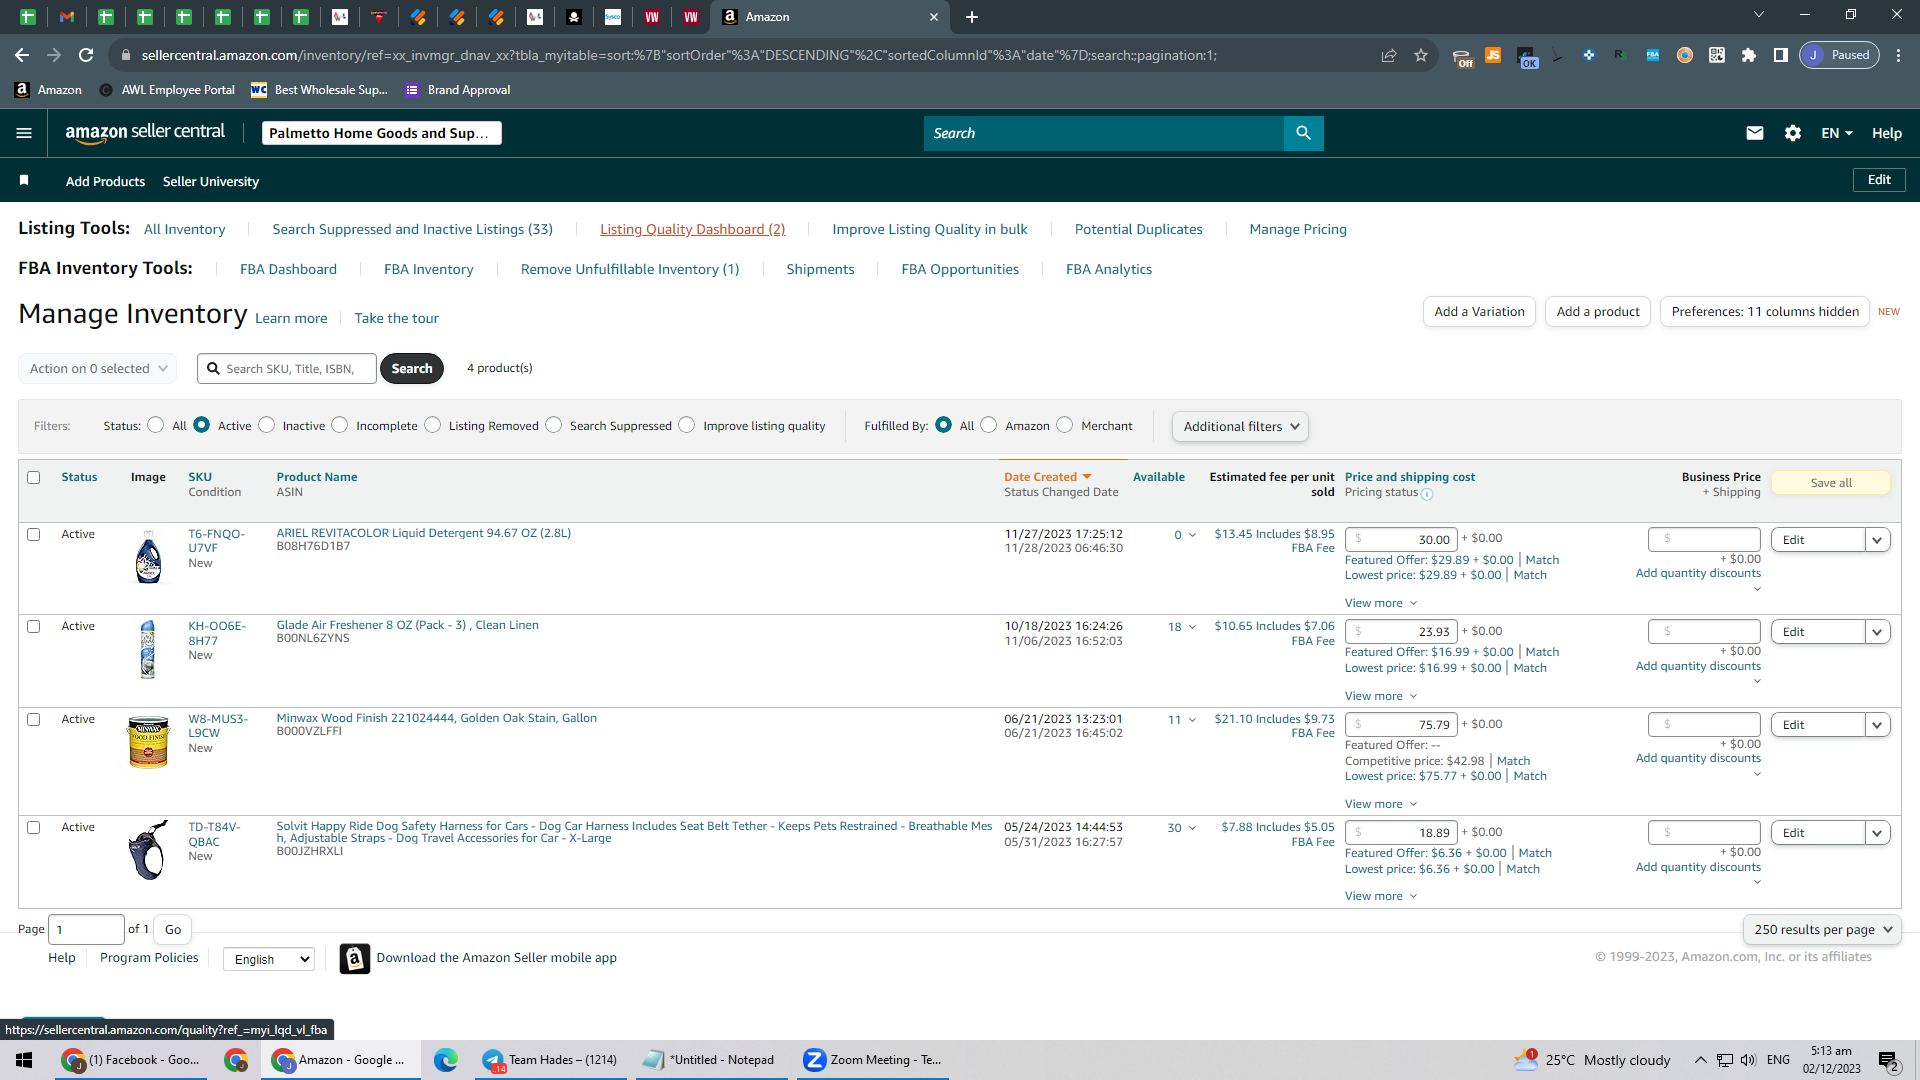Open the EN language dropdown
This screenshot has width=1920, height=1080.
[1837, 133]
